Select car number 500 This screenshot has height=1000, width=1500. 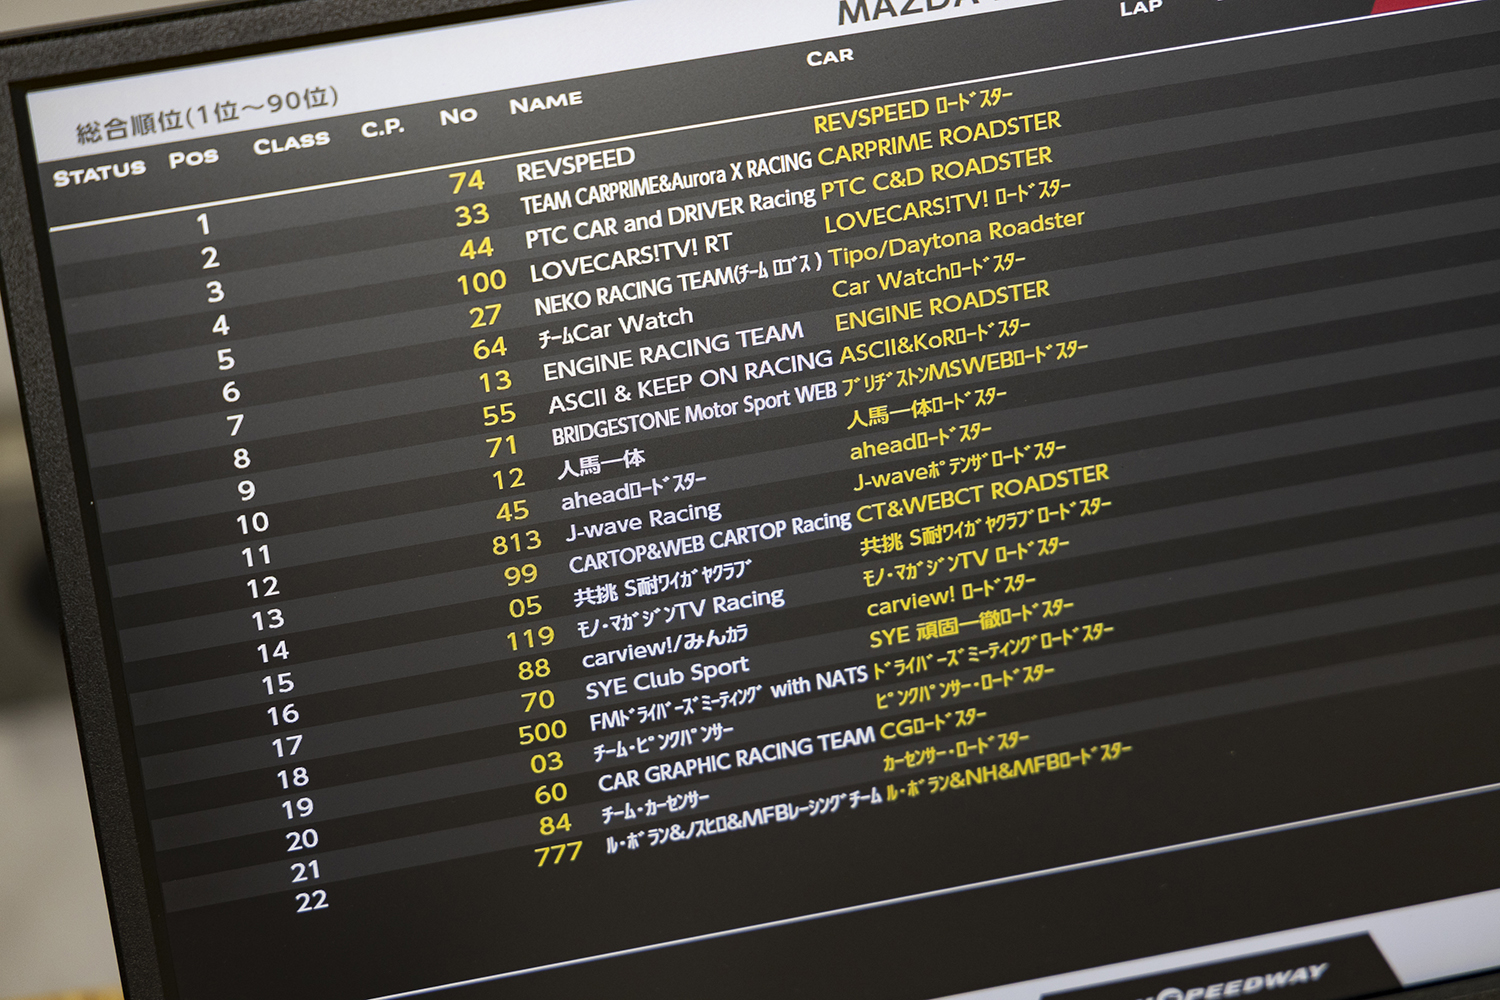pyautogui.click(x=542, y=732)
